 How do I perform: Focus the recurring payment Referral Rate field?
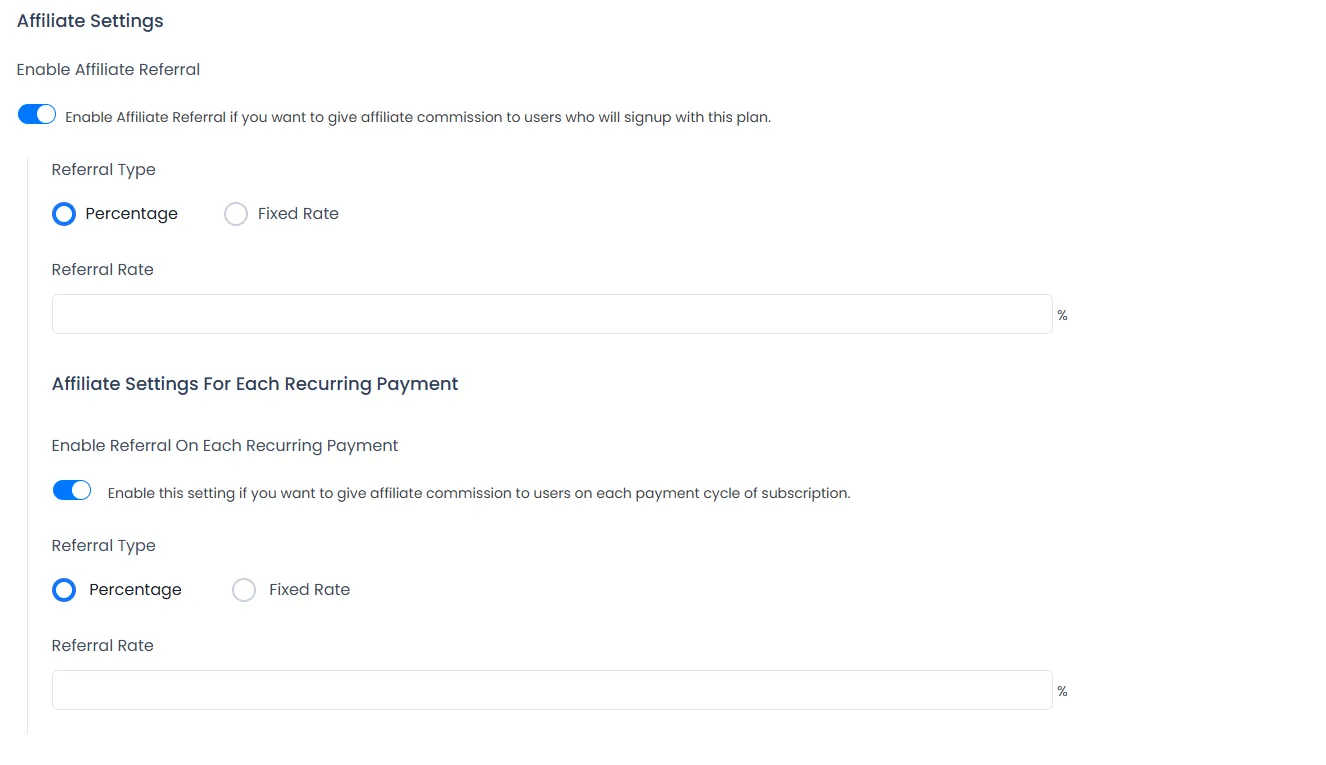pos(552,690)
